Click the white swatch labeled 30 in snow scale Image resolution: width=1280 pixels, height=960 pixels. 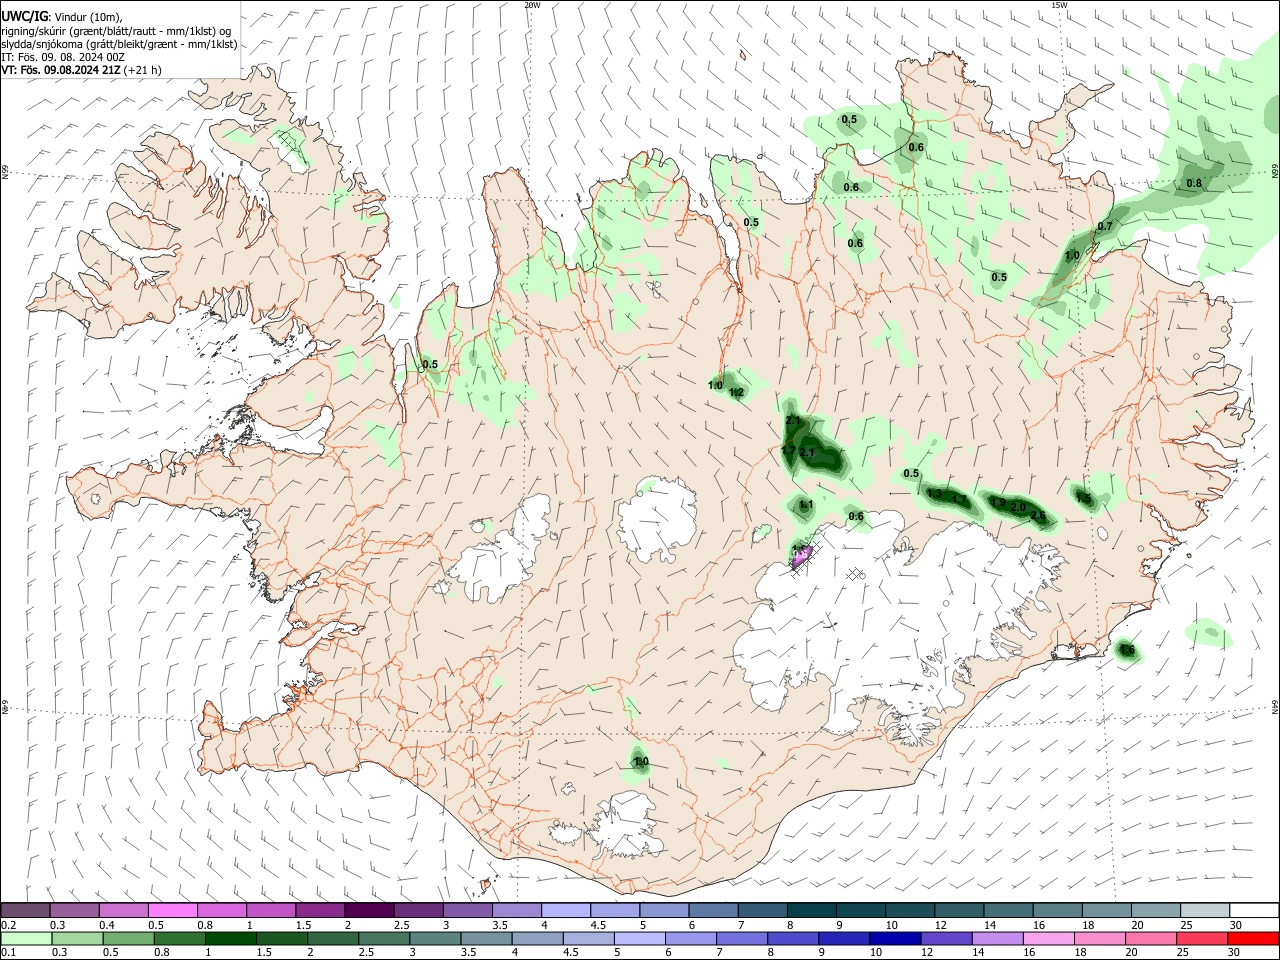pyautogui.click(x=1253, y=910)
